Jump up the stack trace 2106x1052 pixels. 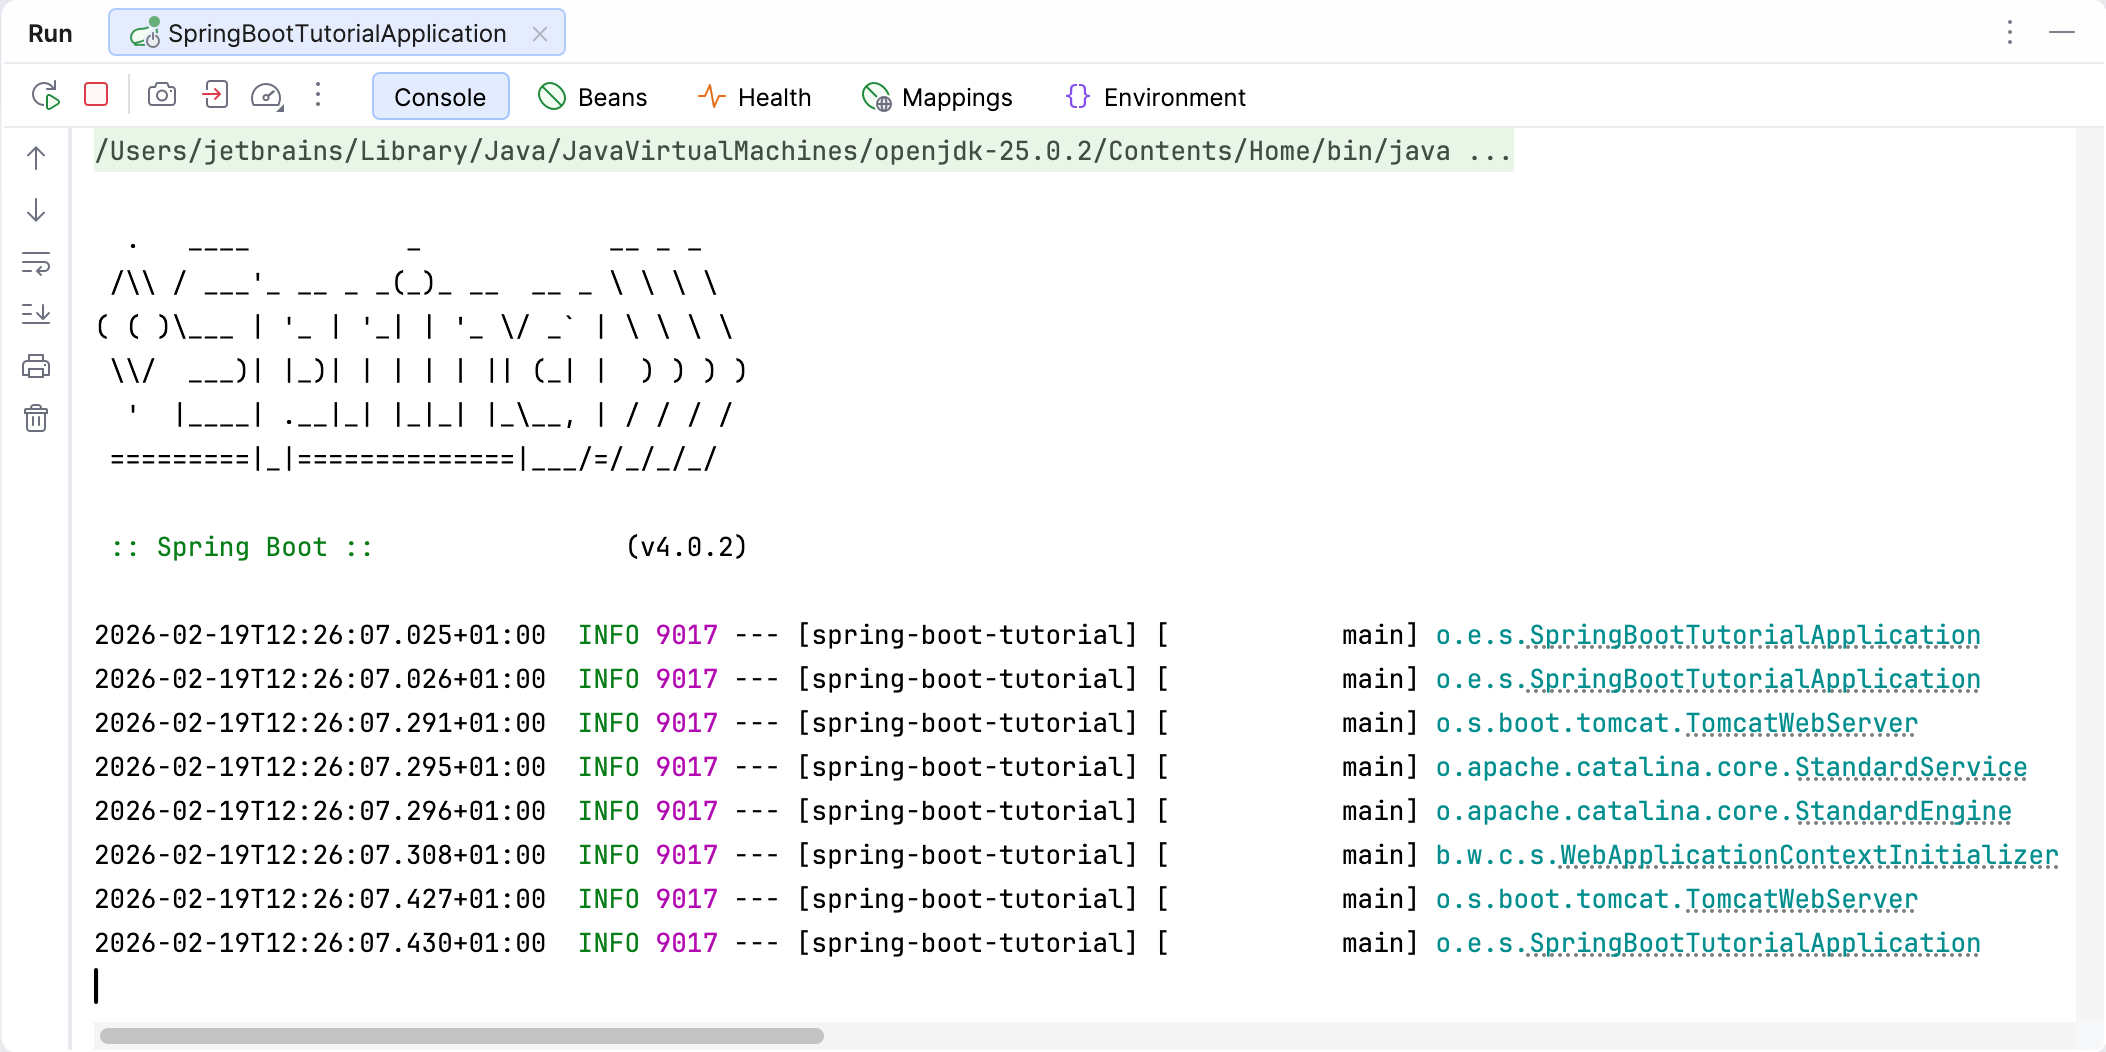click(x=36, y=158)
